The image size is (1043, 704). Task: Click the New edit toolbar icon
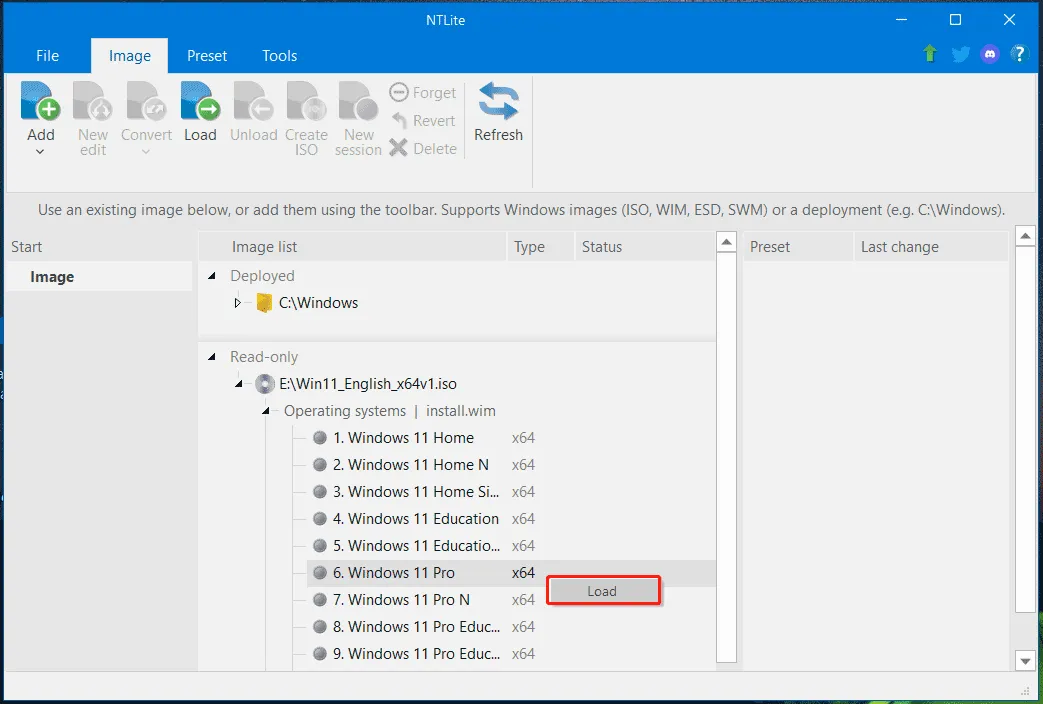point(92,101)
